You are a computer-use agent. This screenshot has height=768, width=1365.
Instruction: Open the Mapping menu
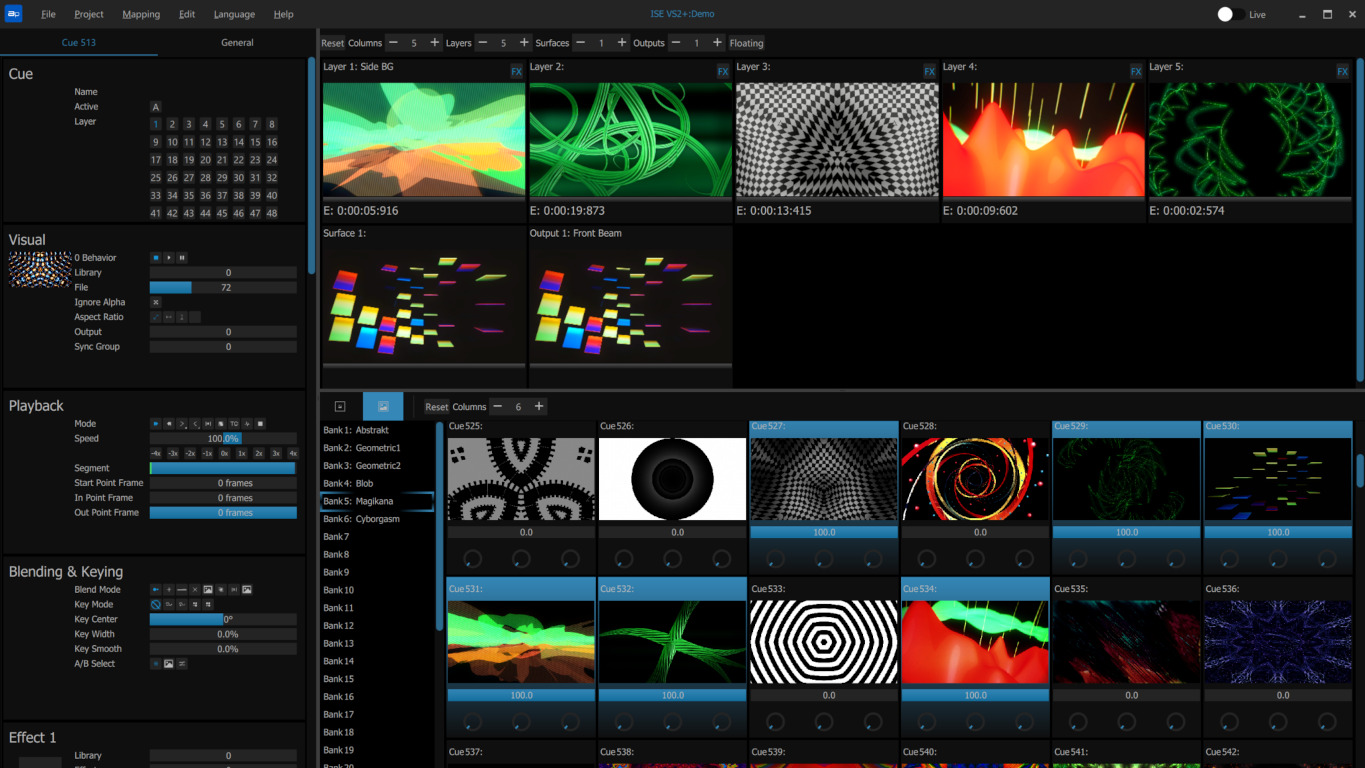141,14
